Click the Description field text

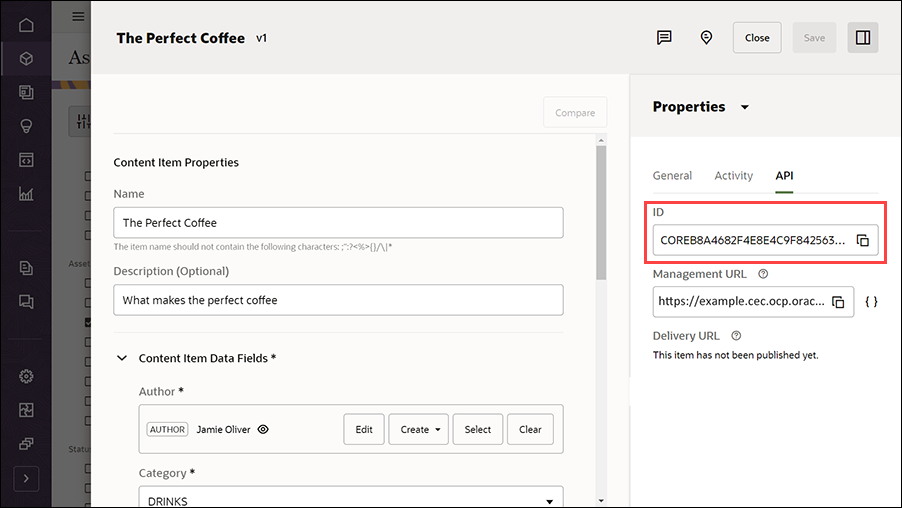(338, 300)
